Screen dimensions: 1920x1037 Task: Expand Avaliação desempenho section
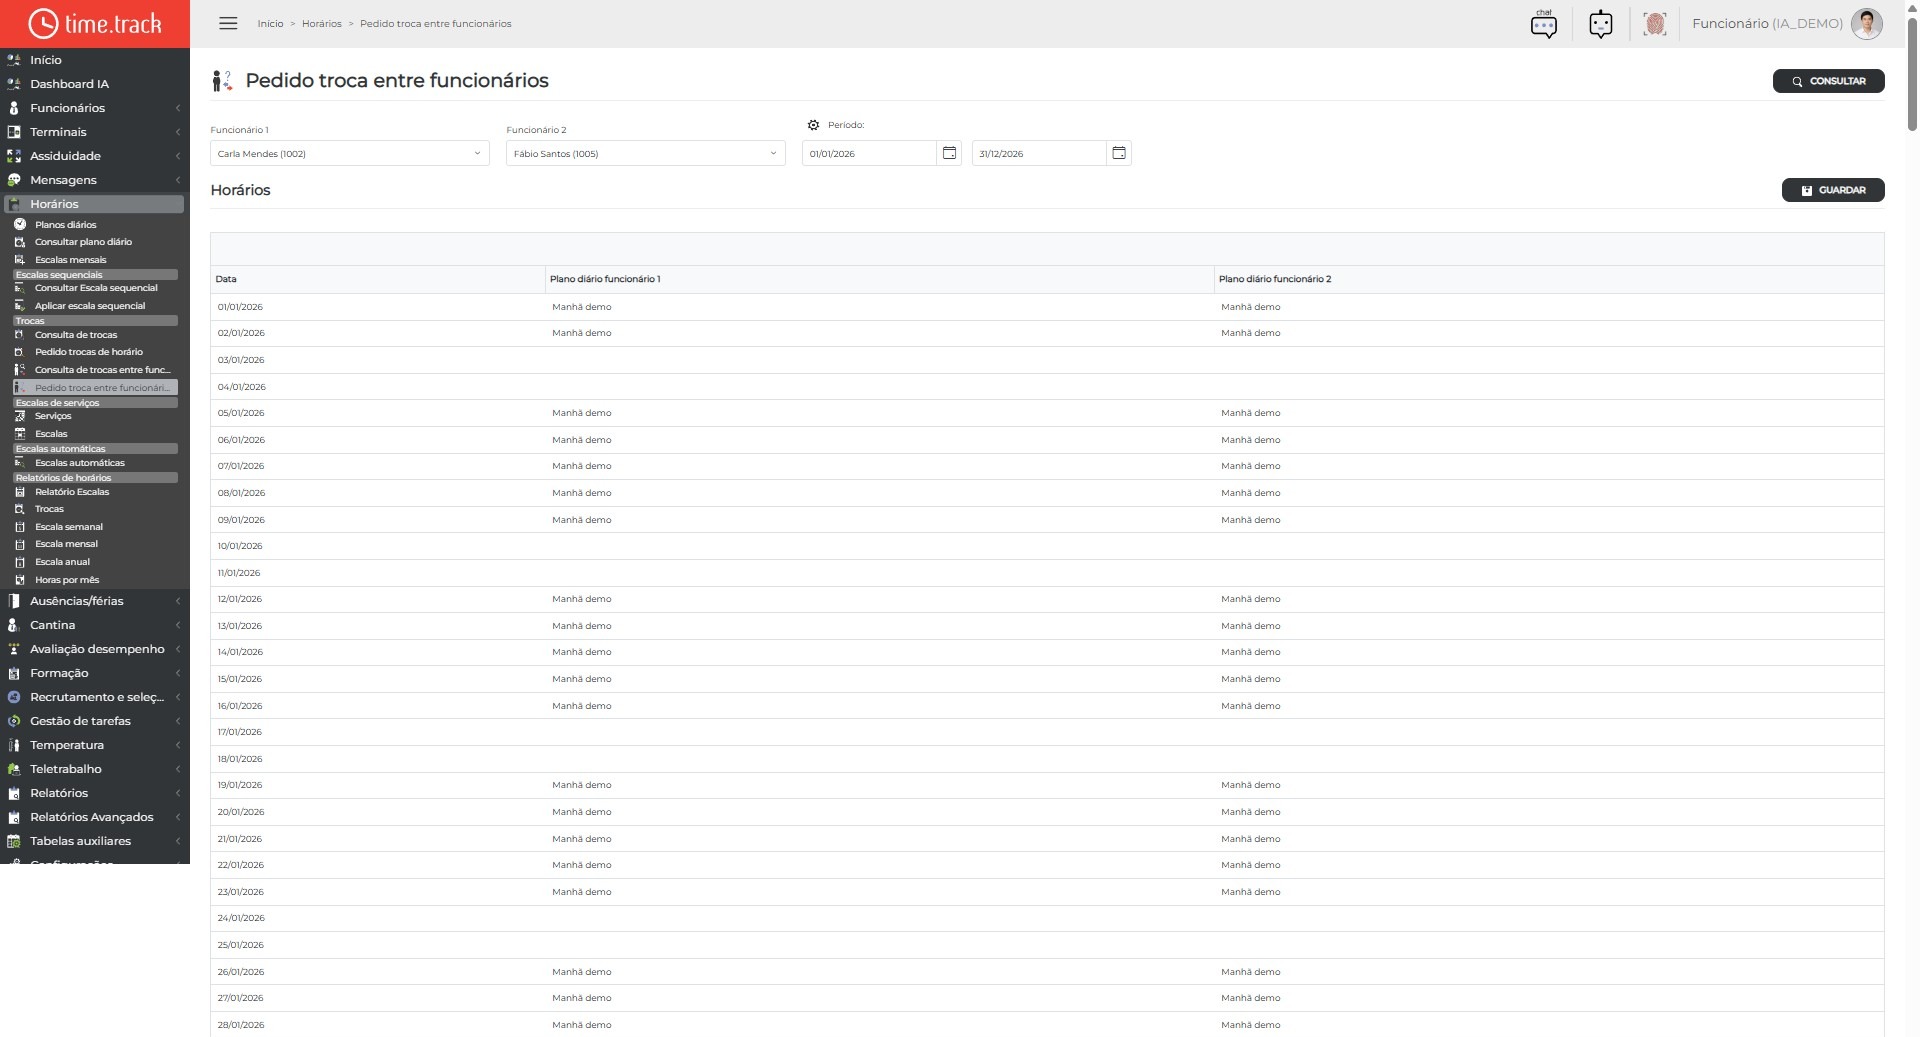(94, 649)
